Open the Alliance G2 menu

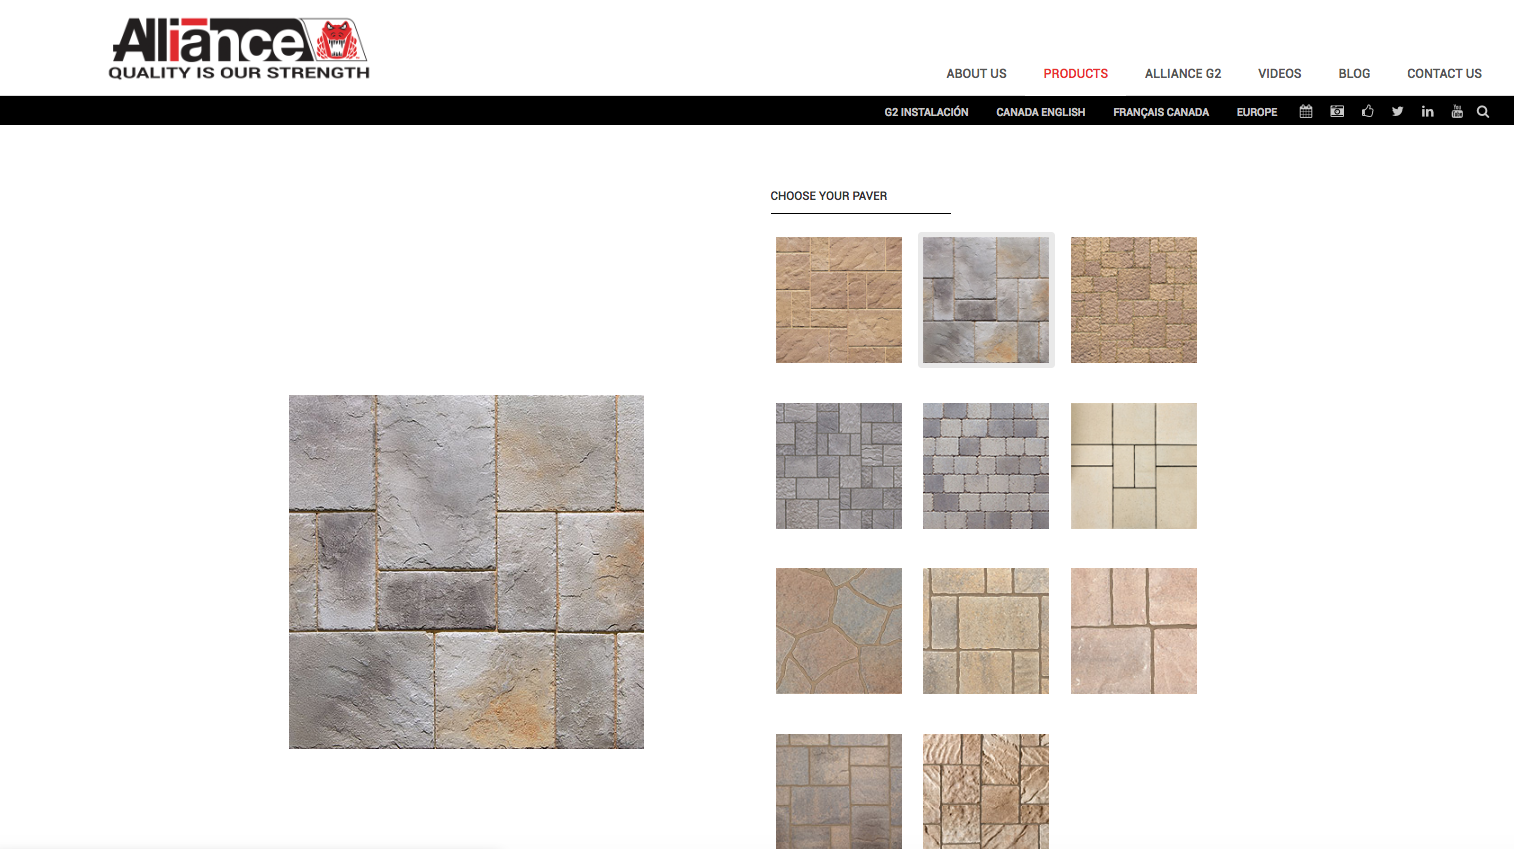click(1183, 74)
